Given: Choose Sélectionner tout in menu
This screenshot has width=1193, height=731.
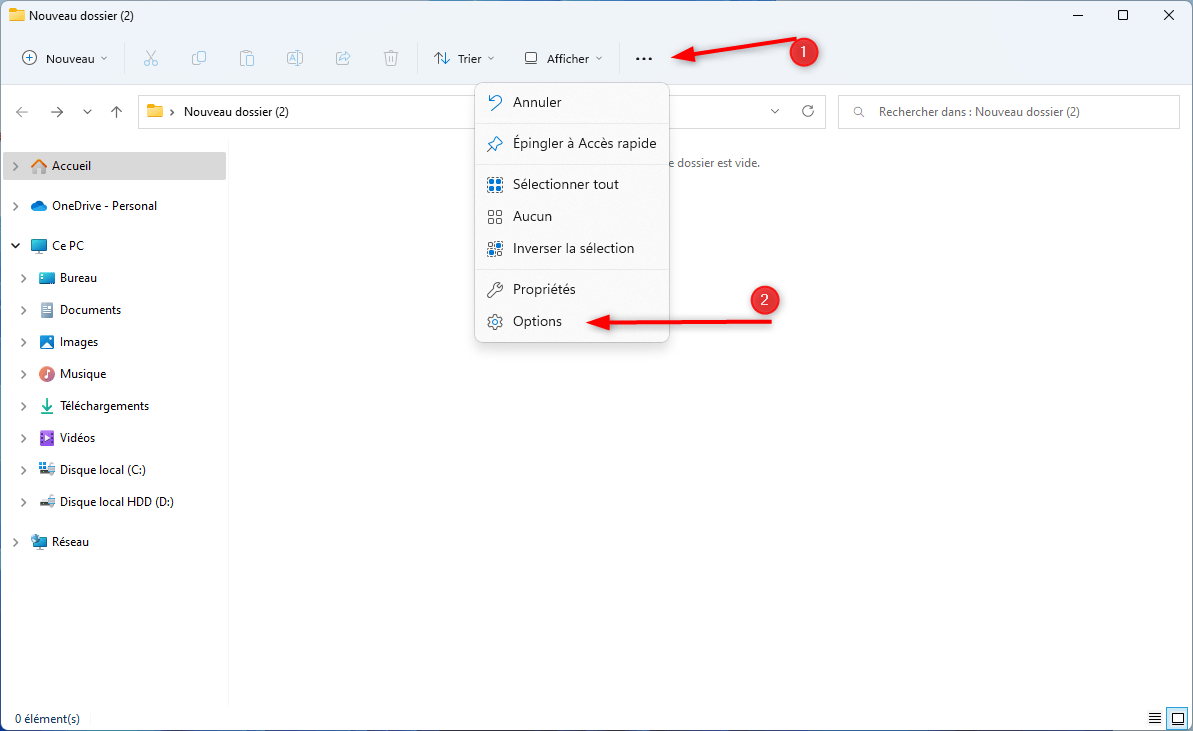Looking at the screenshot, I should pos(572,185).
